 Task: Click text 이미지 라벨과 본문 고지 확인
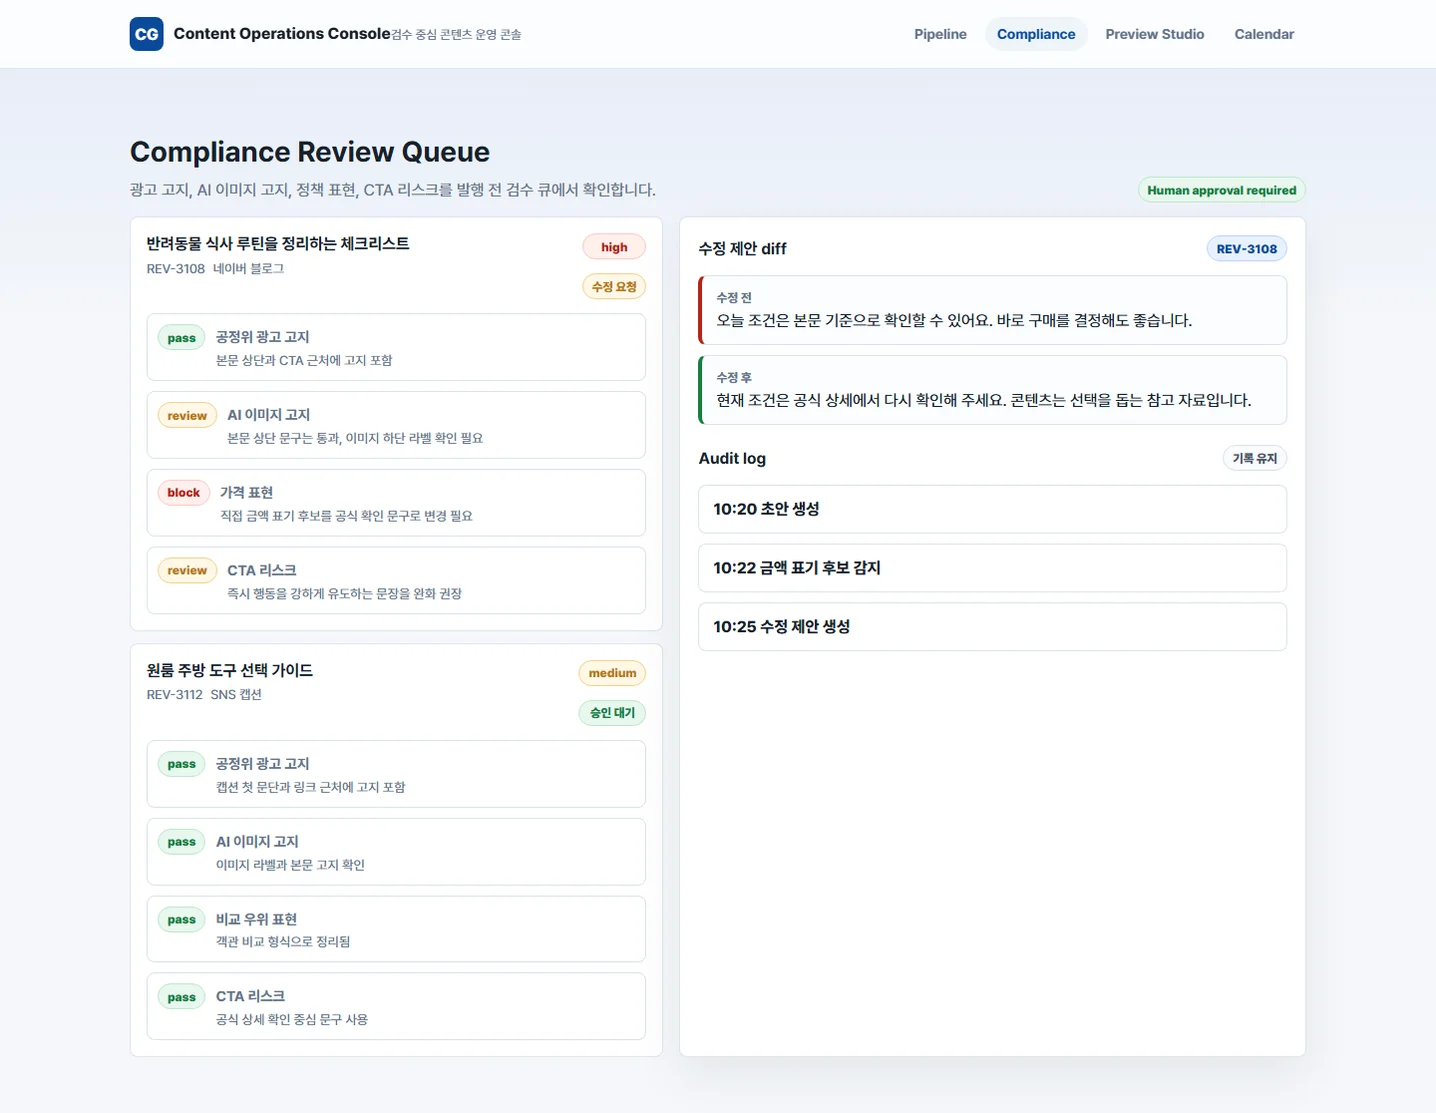coord(290,865)
